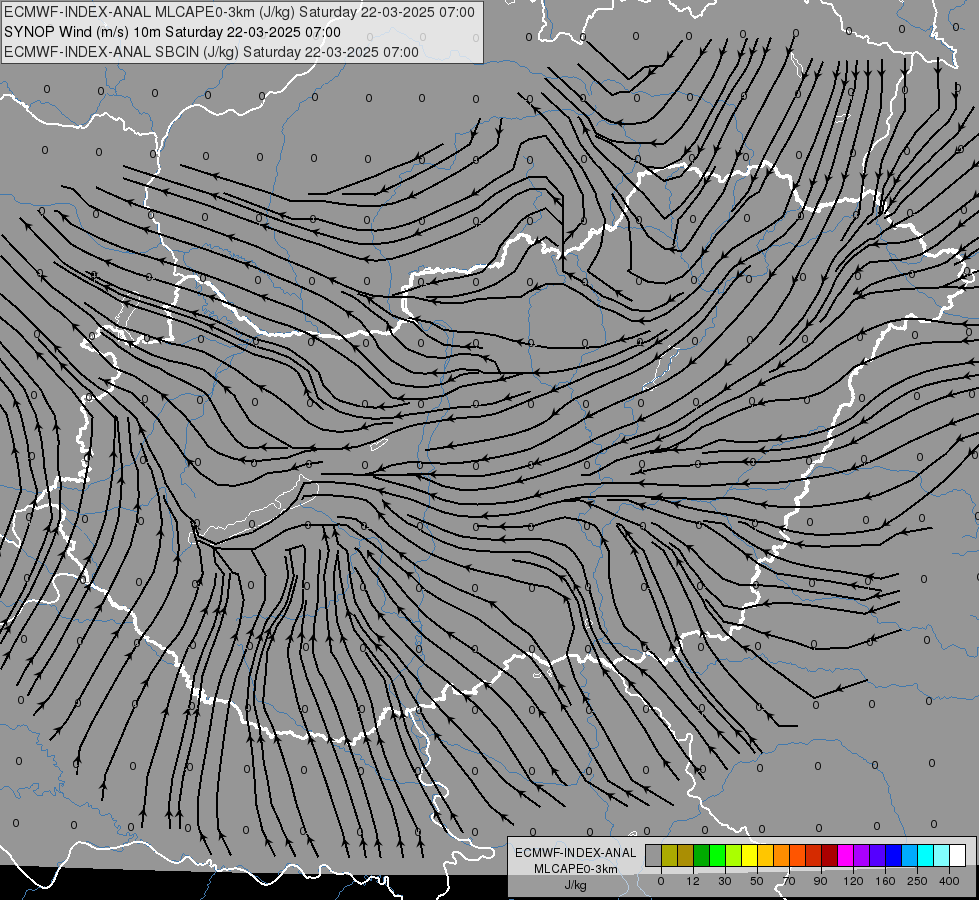This screenshot has height=900, width=979.
Task: Select the pure blue legend swatch
Action: [x=893, y=855]
